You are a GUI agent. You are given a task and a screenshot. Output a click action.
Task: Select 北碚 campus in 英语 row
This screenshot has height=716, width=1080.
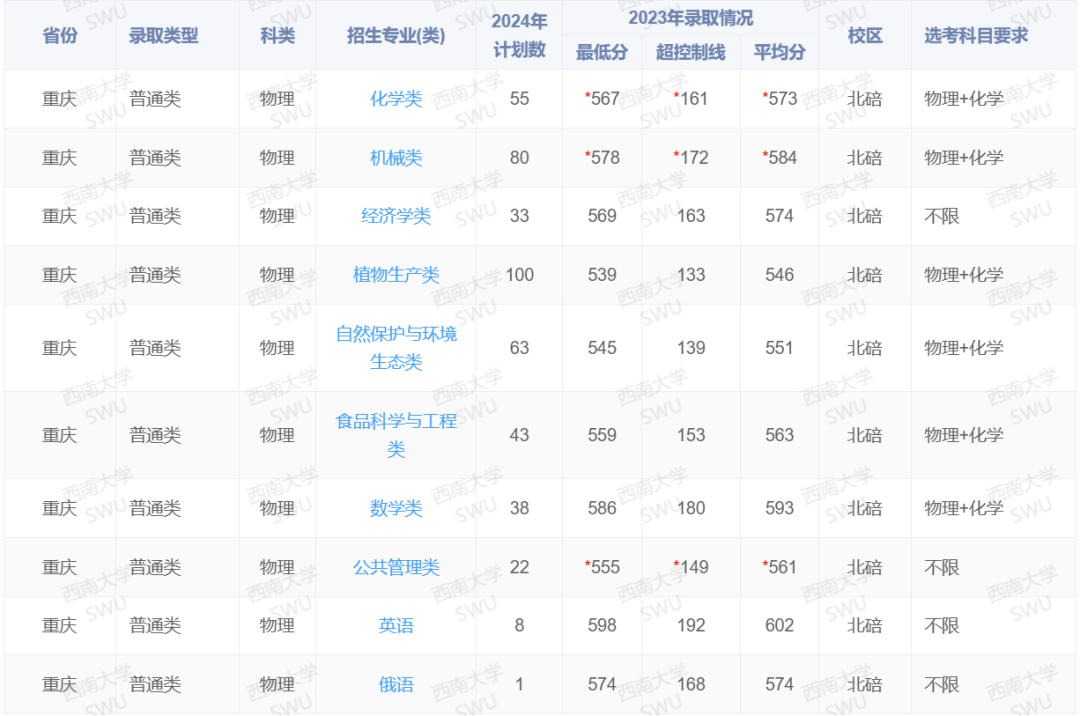click(x=864, y=625)
